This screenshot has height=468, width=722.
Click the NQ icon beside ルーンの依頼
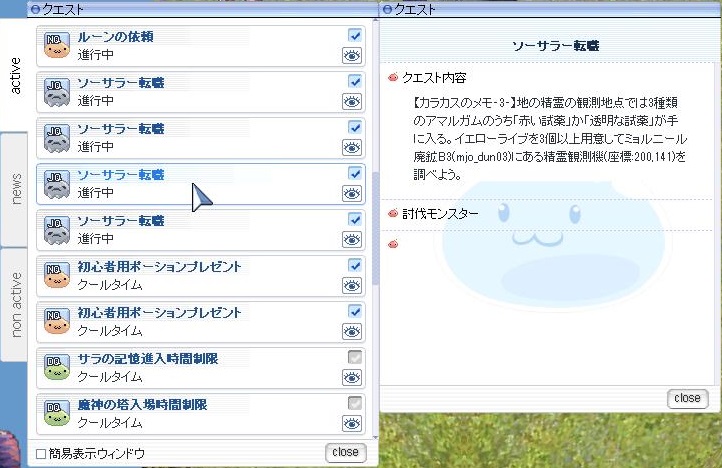click(56, 45)
